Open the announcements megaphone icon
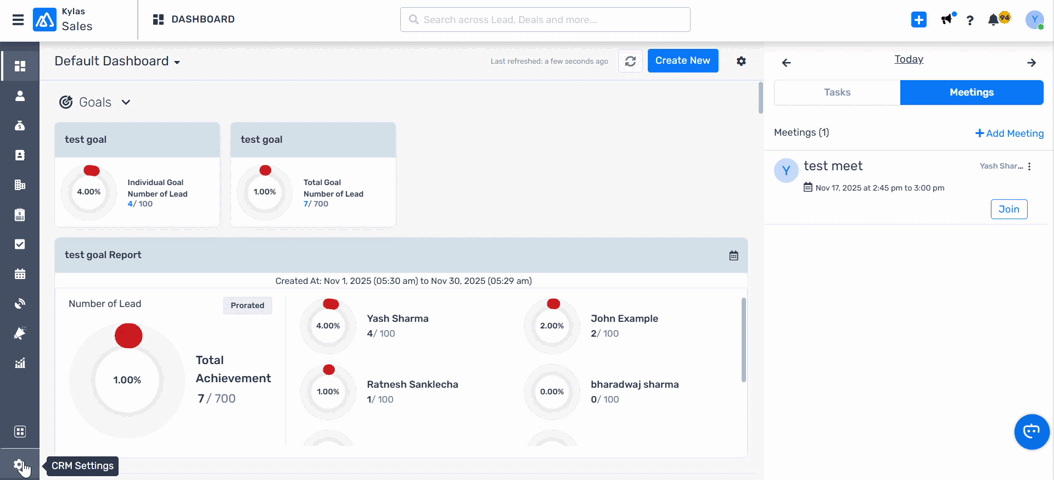 [946, 20]
